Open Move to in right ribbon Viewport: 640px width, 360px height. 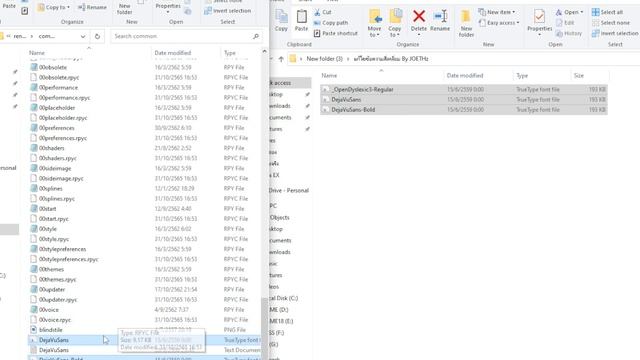coord(374,24)
